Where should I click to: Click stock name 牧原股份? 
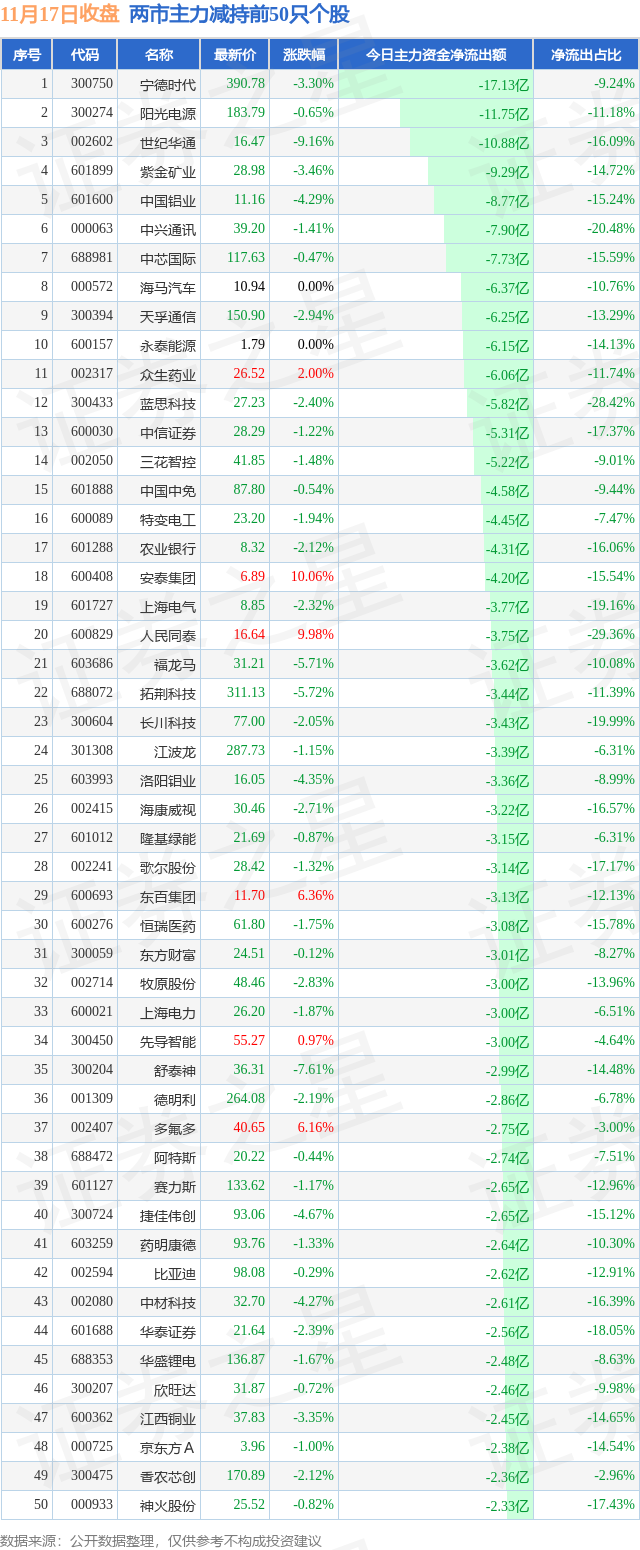(168, 983)
